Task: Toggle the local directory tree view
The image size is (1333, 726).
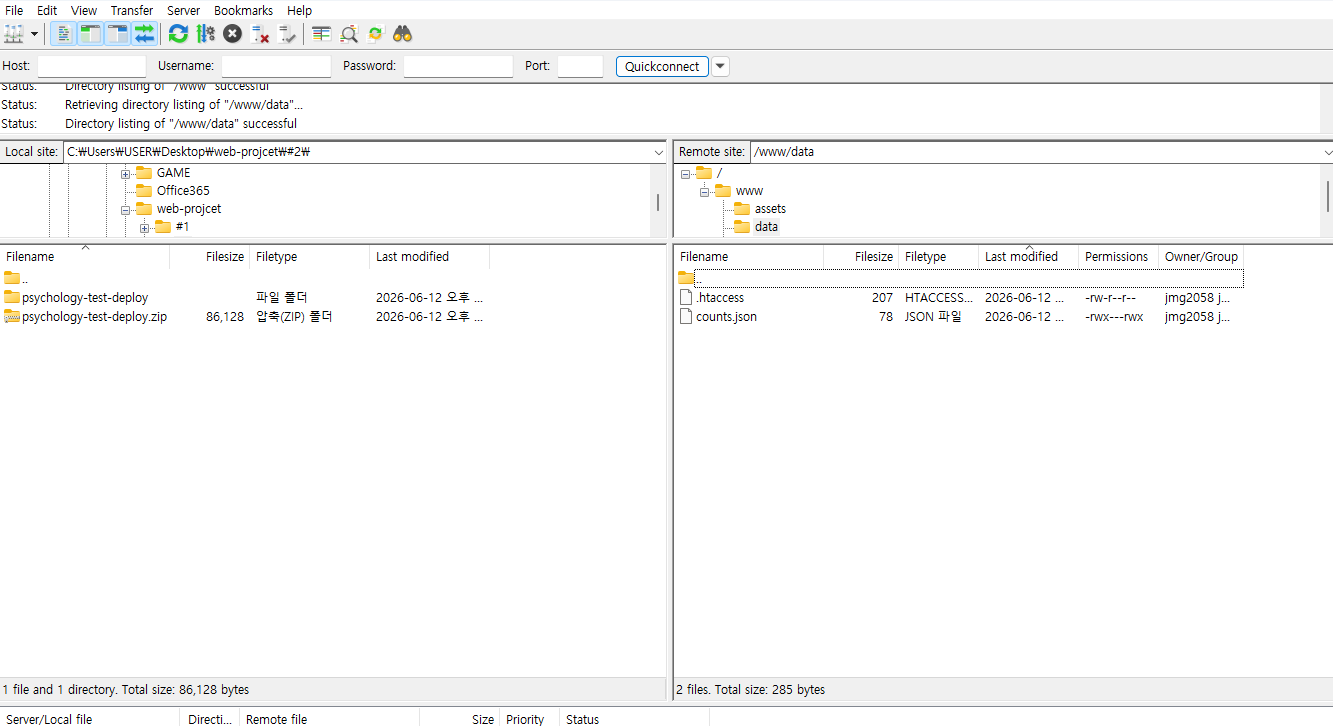Action: 90,34
